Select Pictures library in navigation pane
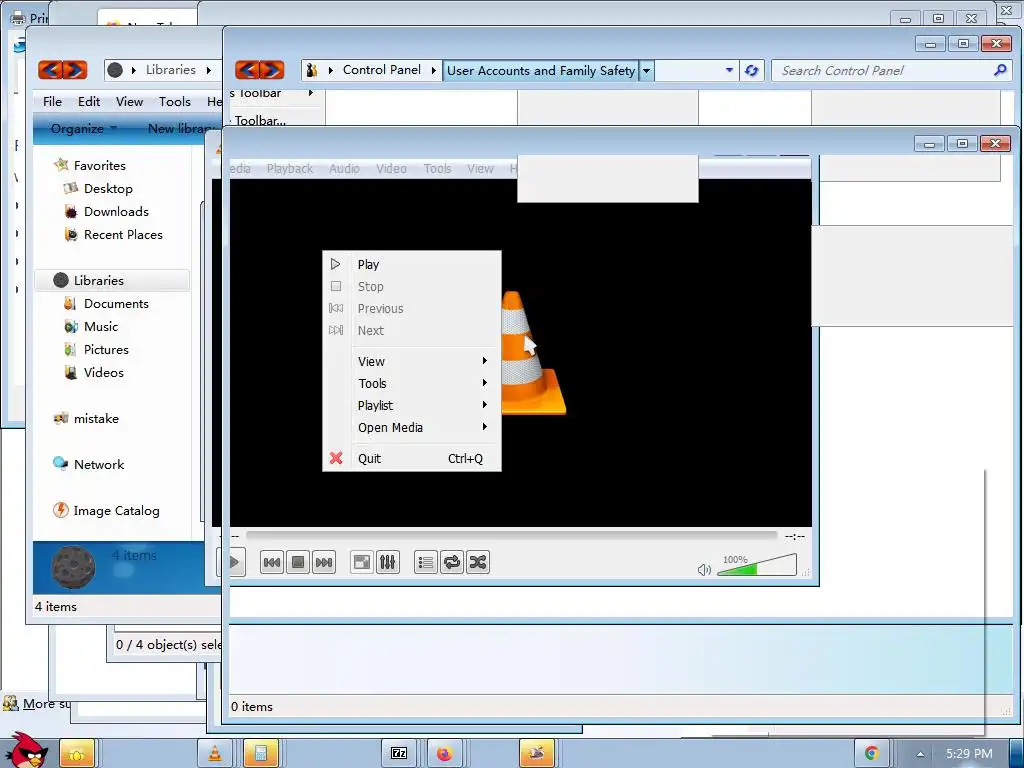This screenshot has width=1024, height=768. point(106,349)
